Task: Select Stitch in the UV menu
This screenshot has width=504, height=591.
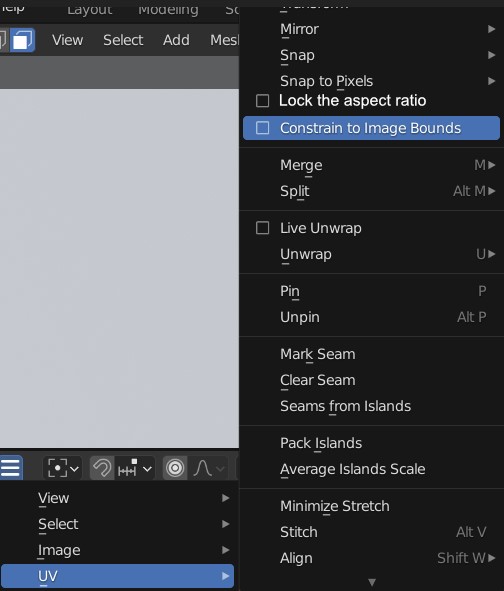Action: [371, 532]
